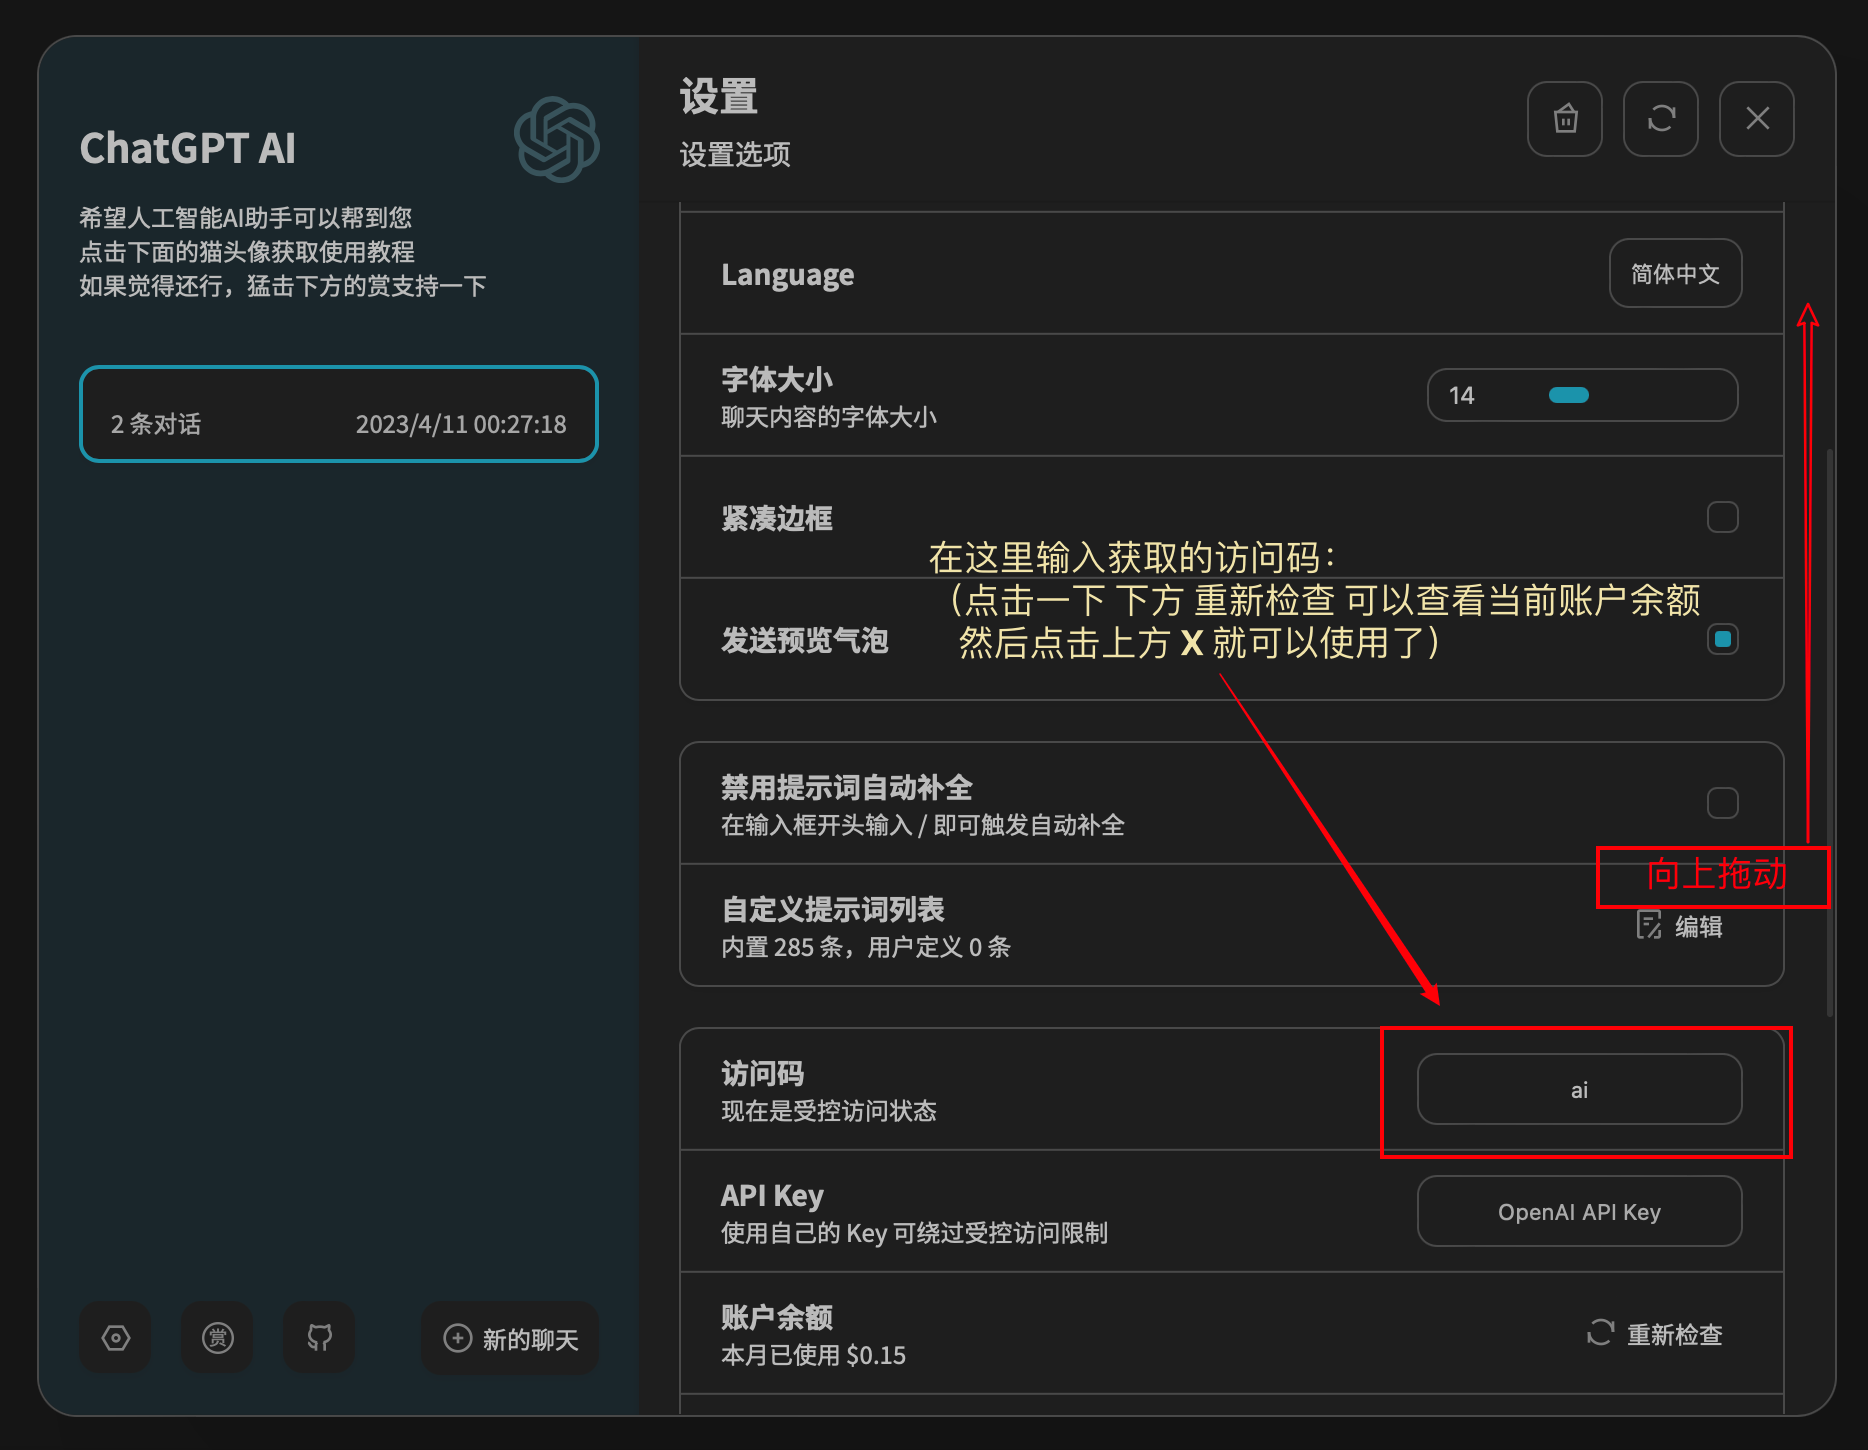1868x1450 pixels.
Task: Click the 赏 reward icon button
Action: coord(217,1338)
